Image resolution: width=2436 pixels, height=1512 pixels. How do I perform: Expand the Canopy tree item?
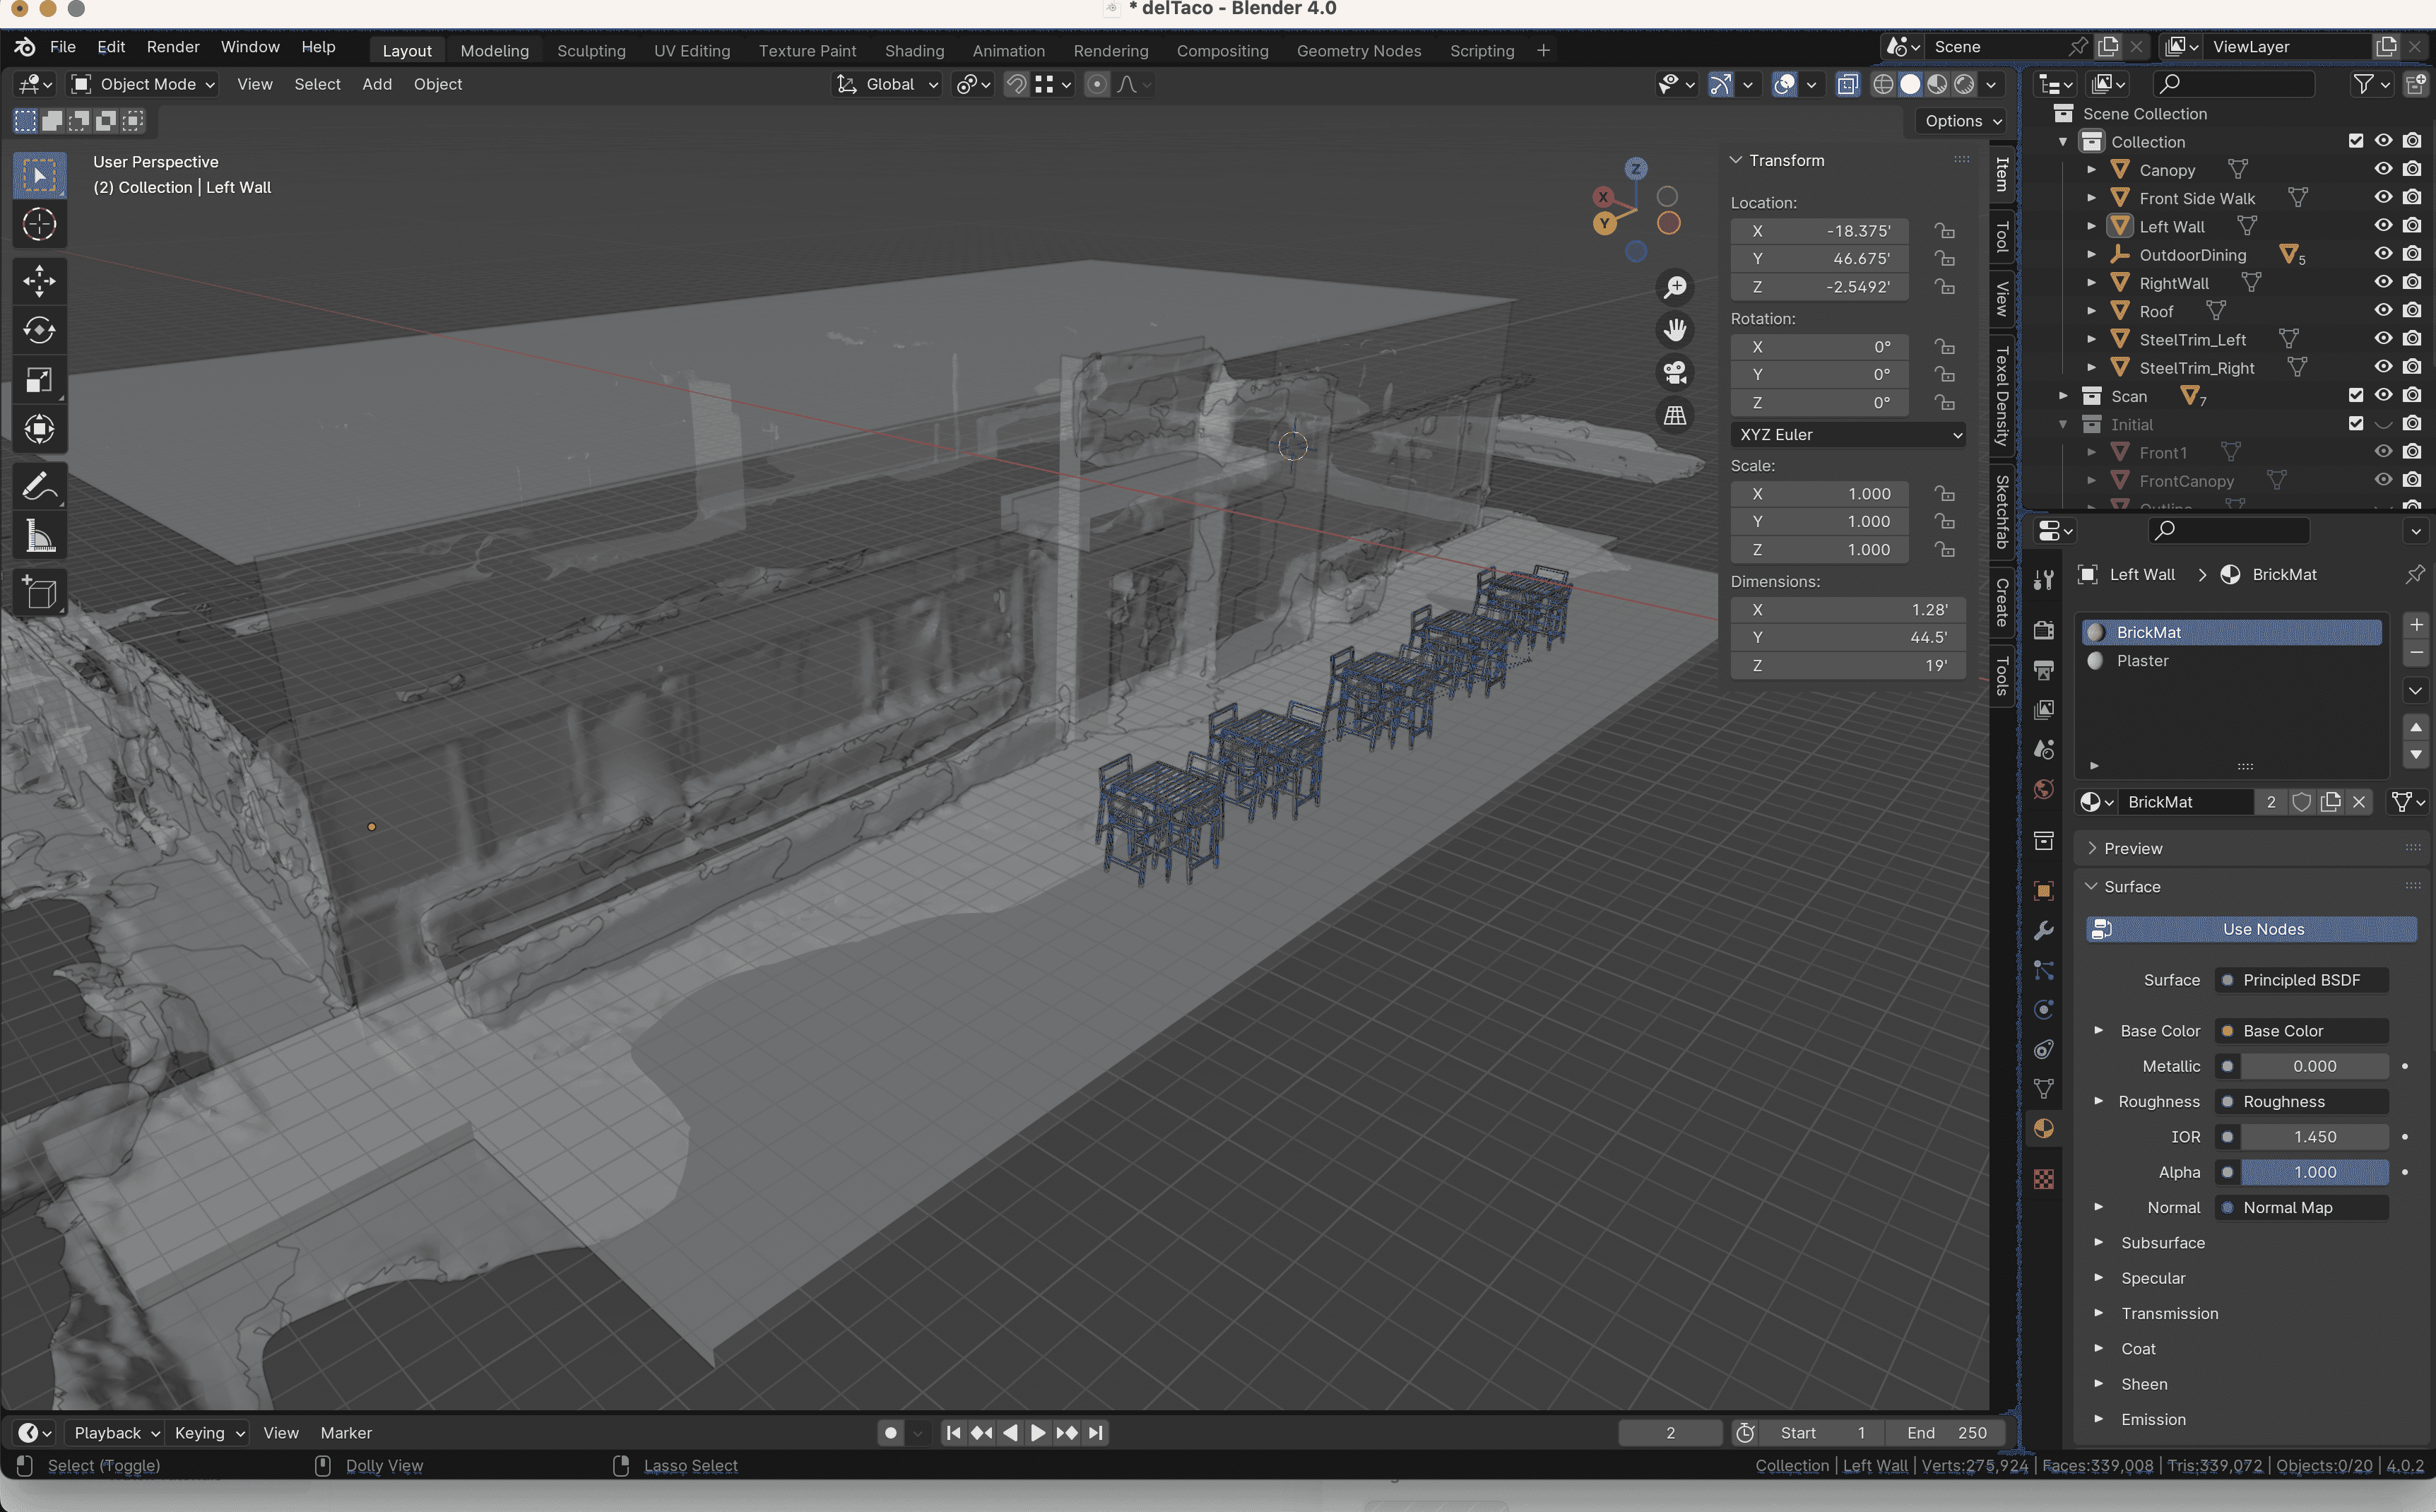2090,170
